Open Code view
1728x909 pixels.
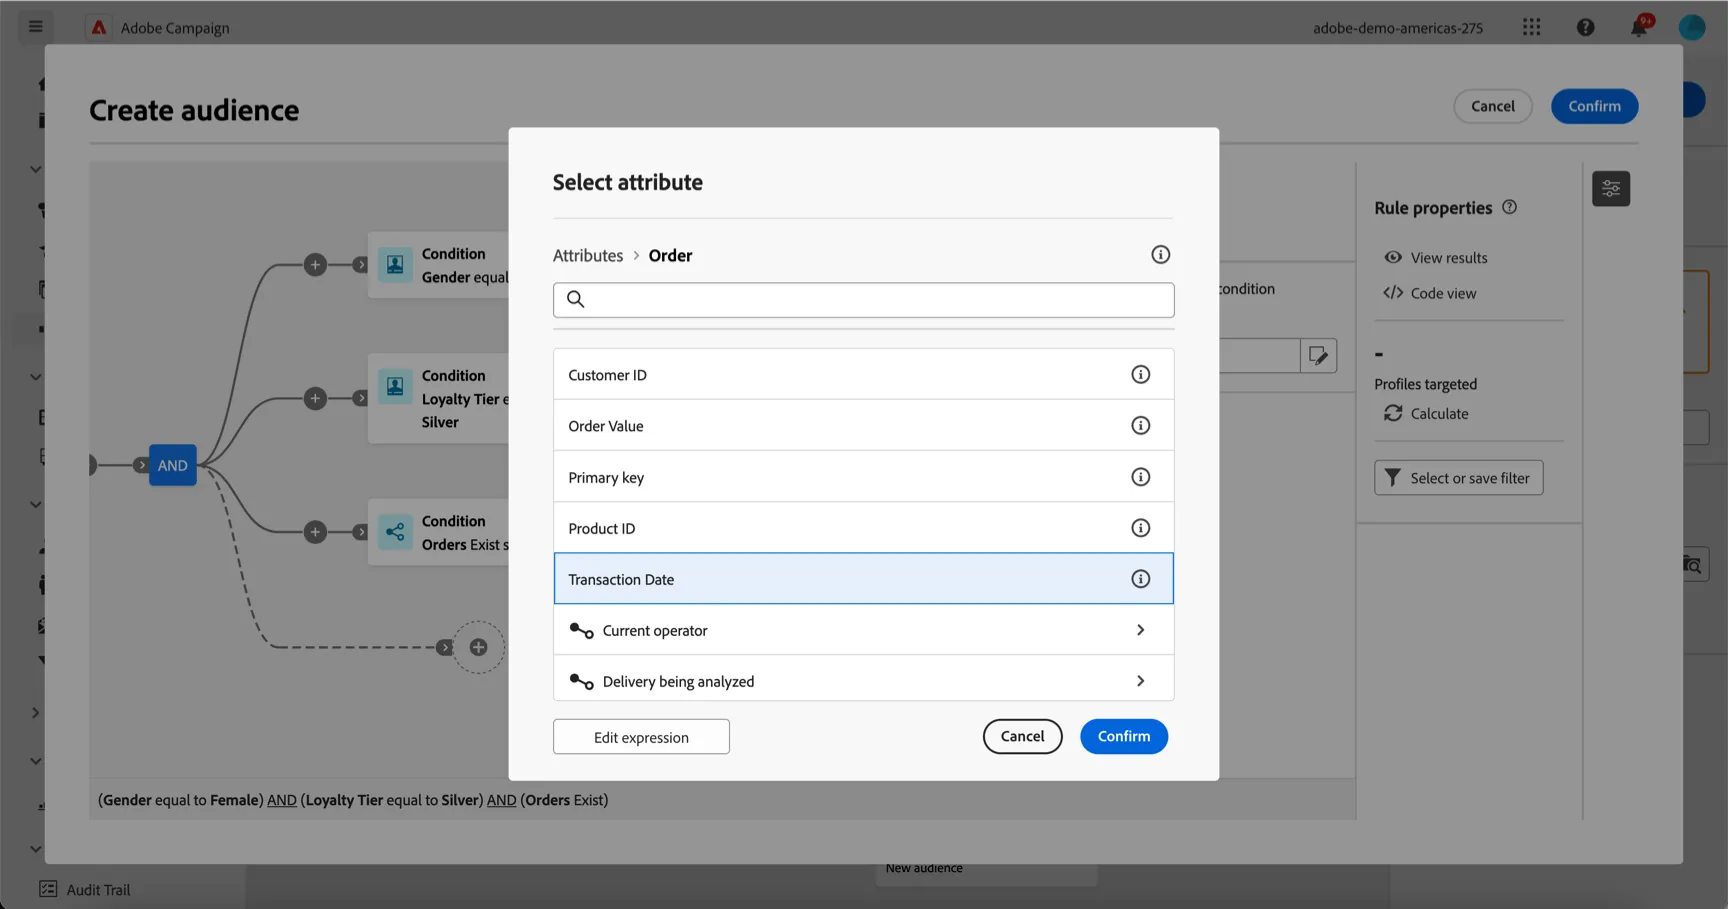pos(1430,293)
